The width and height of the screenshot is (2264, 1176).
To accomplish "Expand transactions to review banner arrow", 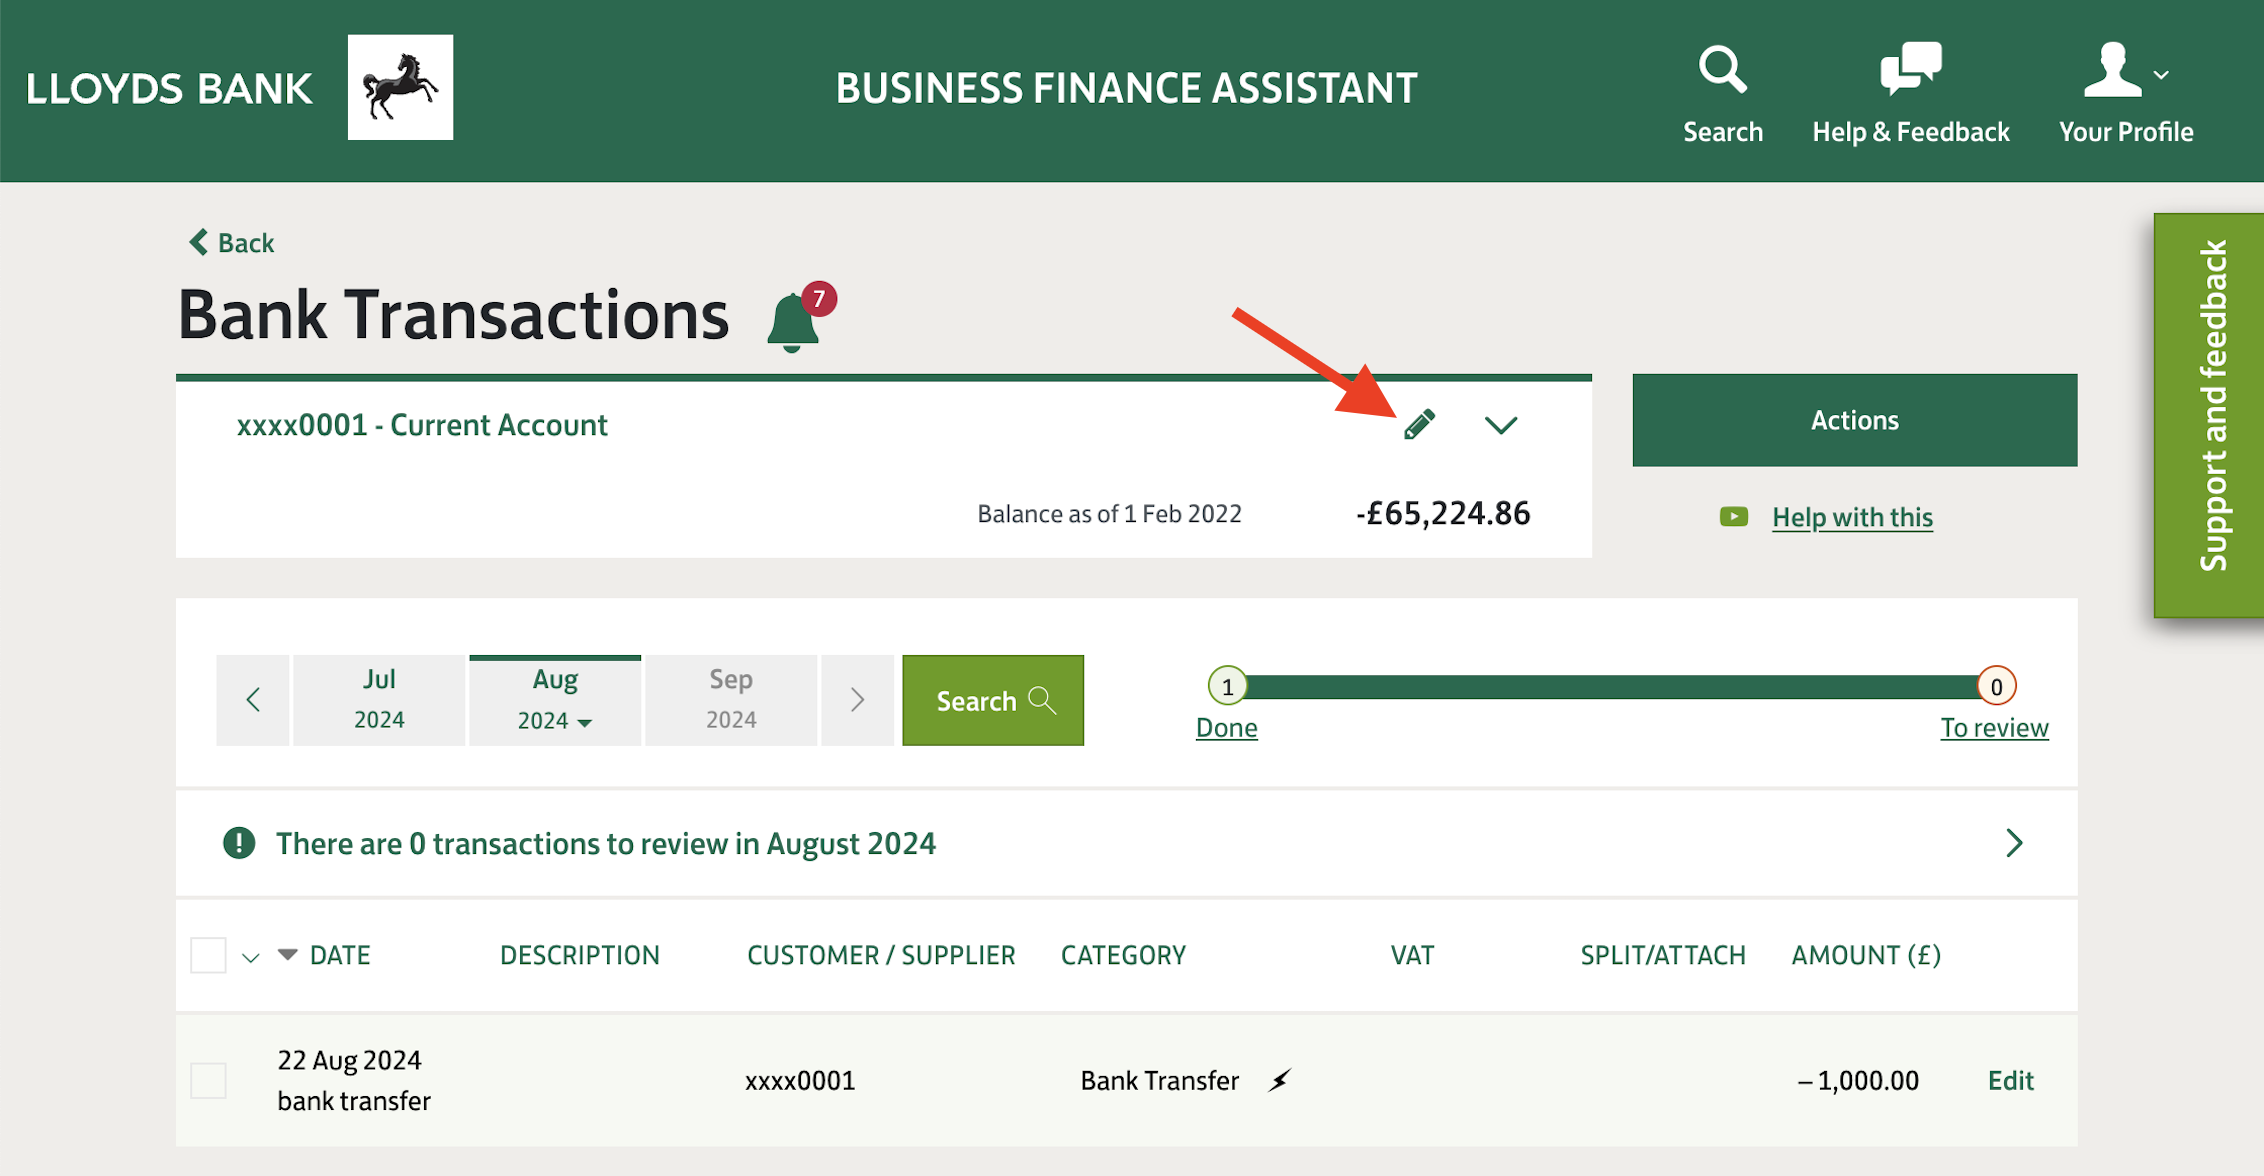I will [x=2014, y=843].
